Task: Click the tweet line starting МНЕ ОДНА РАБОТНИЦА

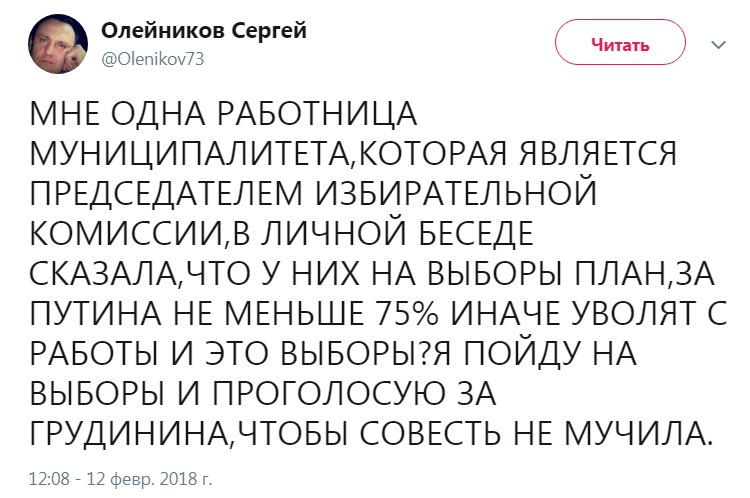Action: coord(223,114)
